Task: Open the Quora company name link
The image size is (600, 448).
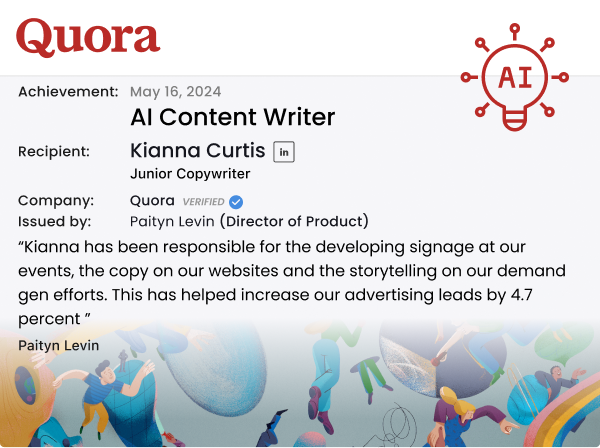Action: click(152, 200)
